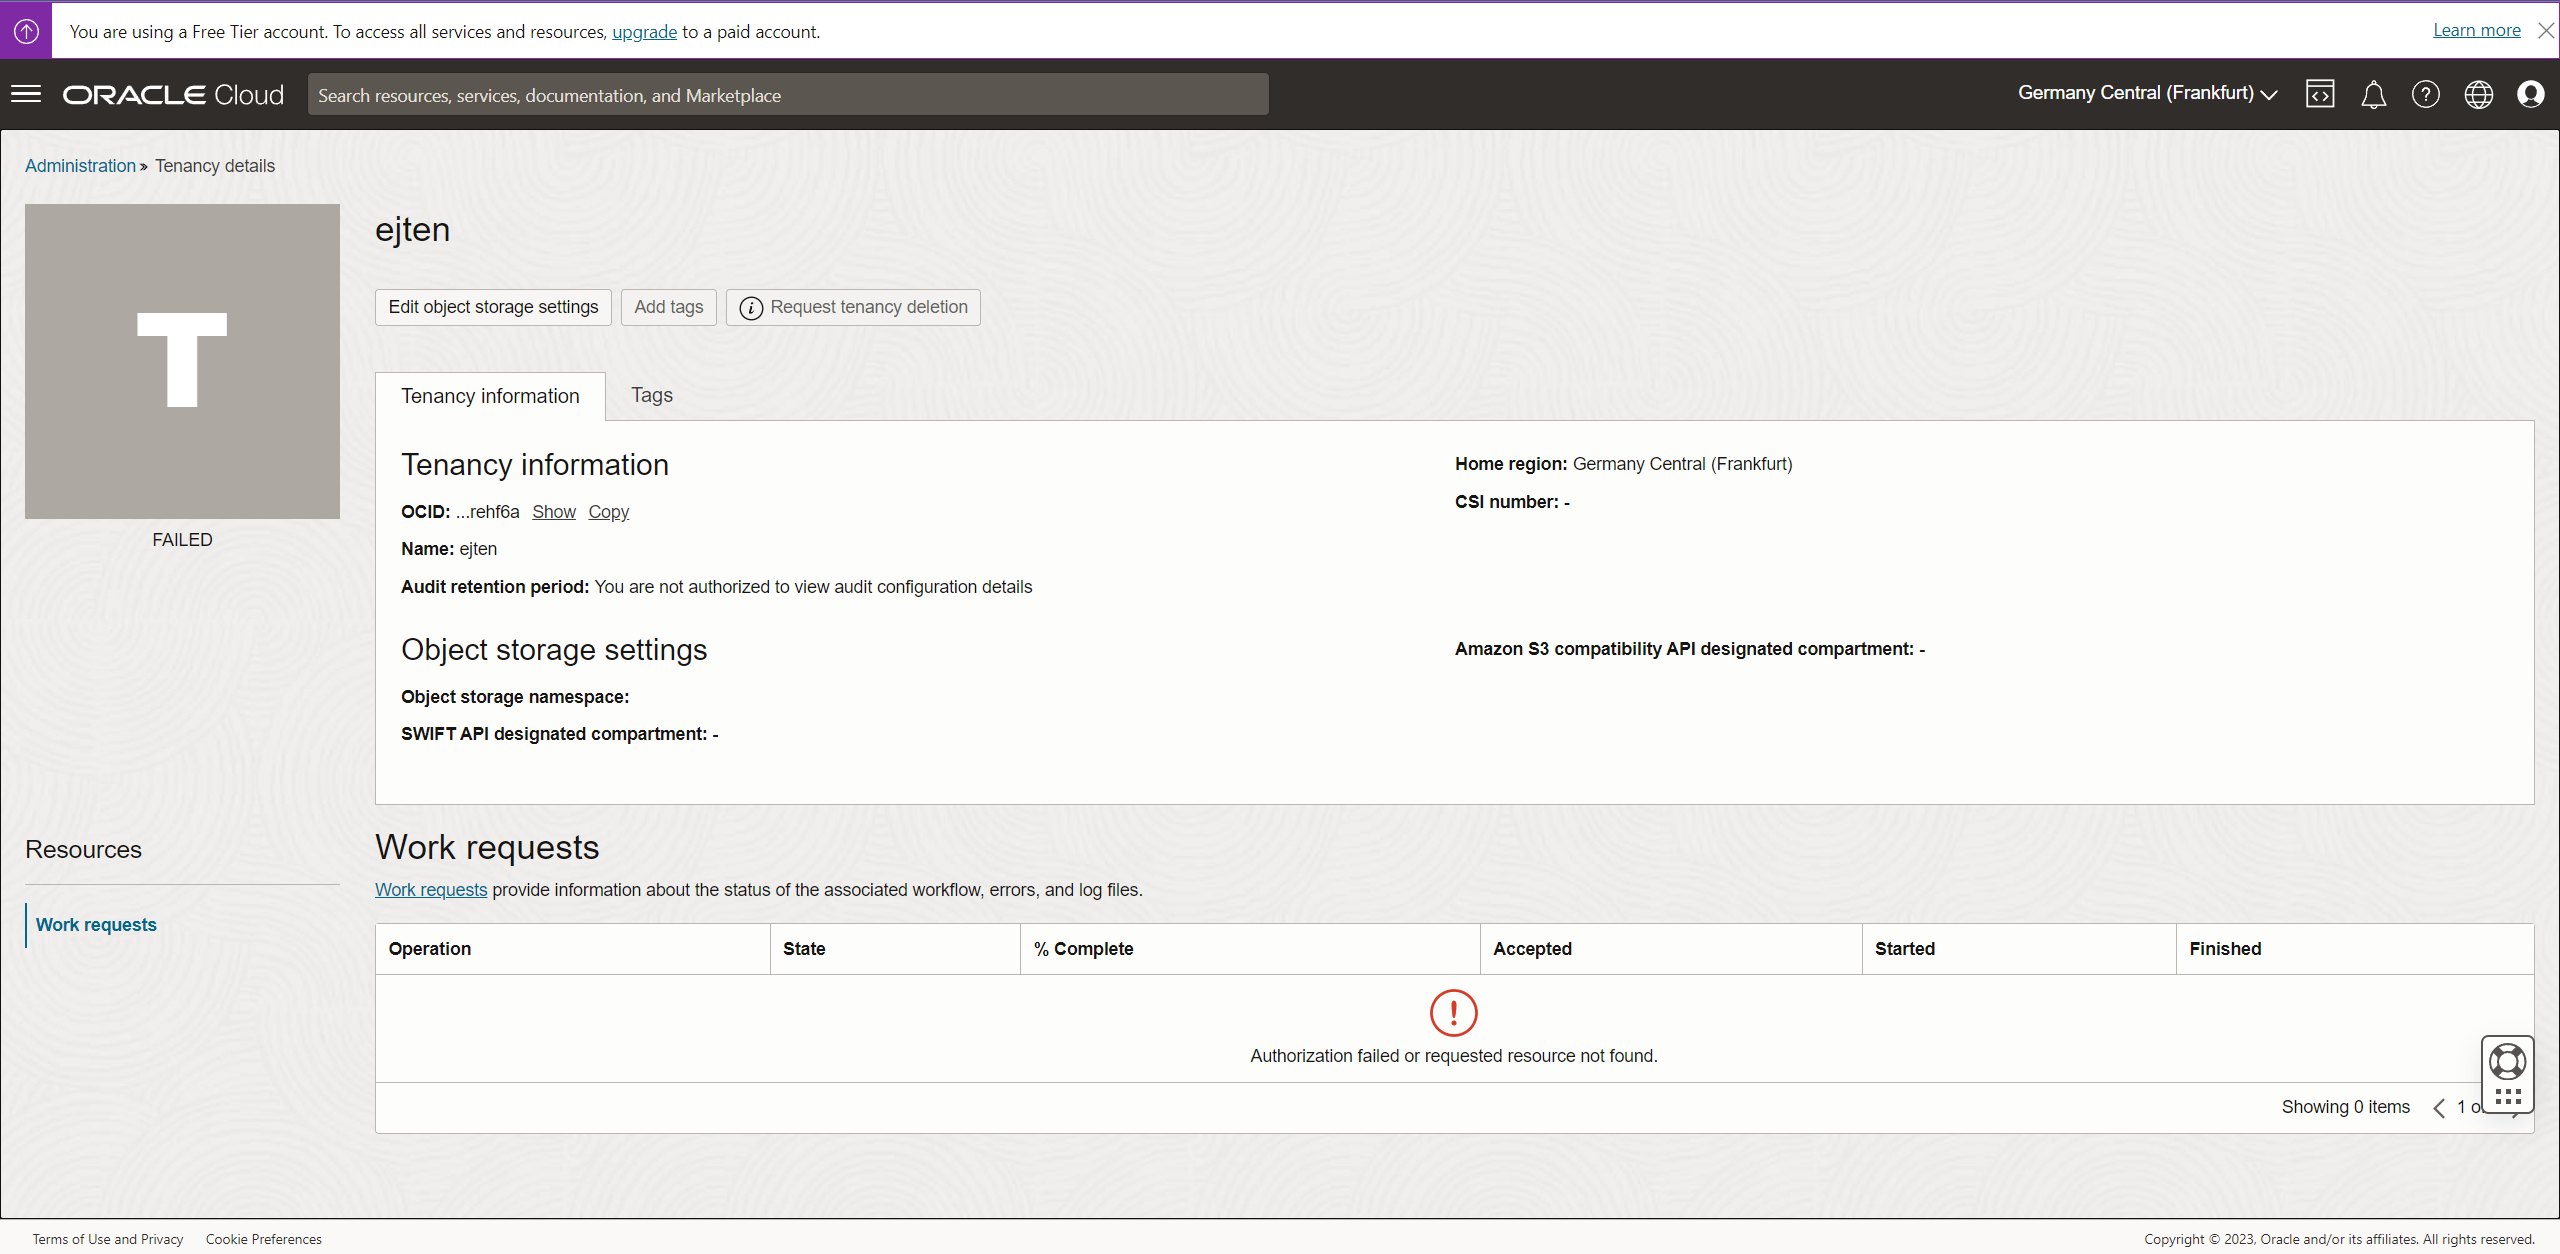This screenshot has width=2560, height=1254.
Task: Open the user profile icon
Action: (2531, 95)
